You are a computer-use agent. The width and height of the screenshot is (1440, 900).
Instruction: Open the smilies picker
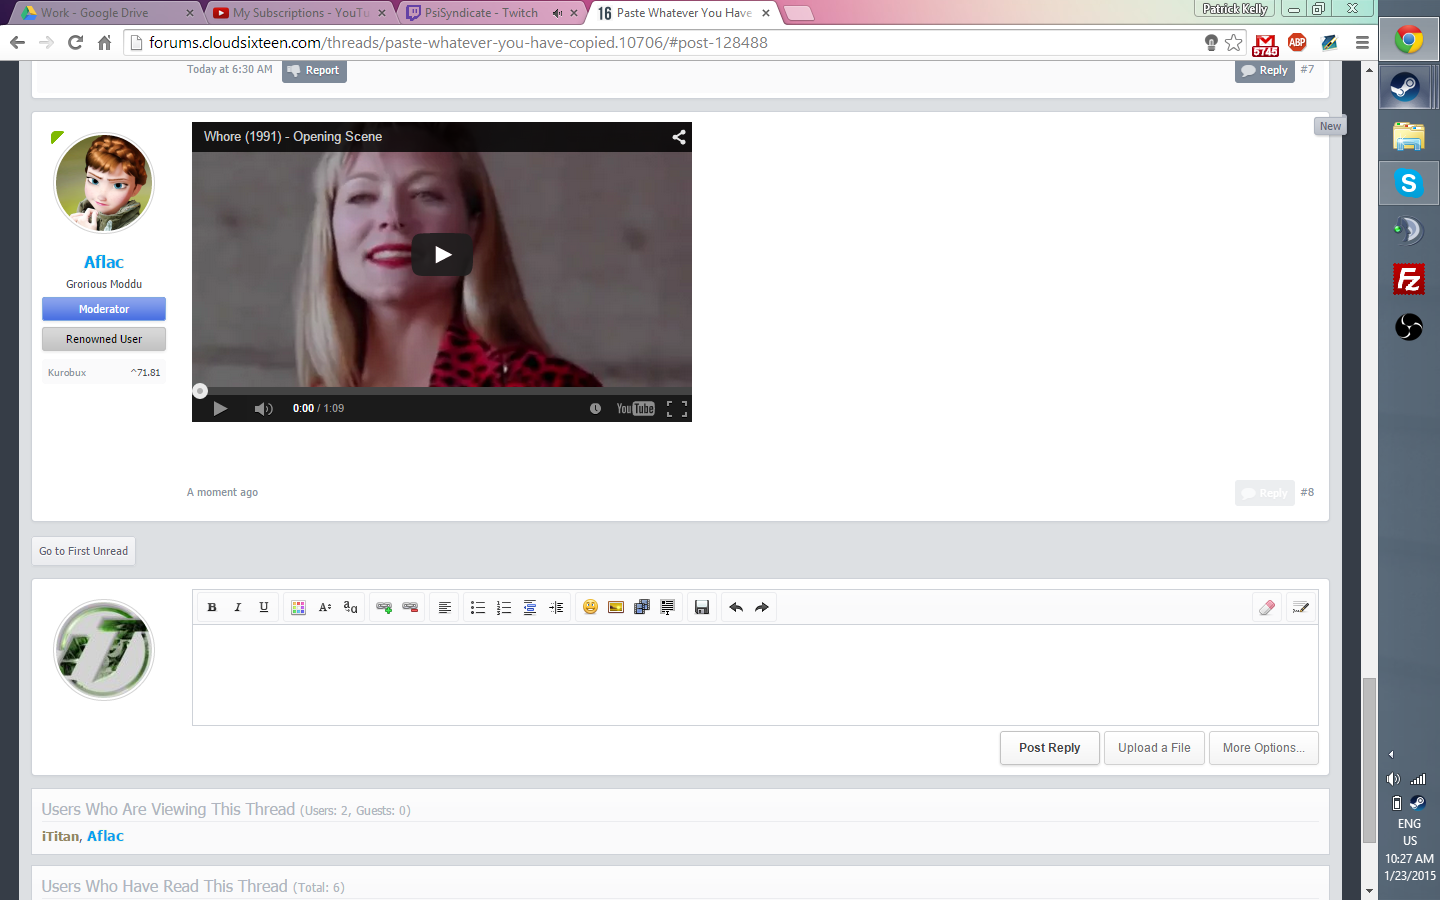tap(590, 607)
